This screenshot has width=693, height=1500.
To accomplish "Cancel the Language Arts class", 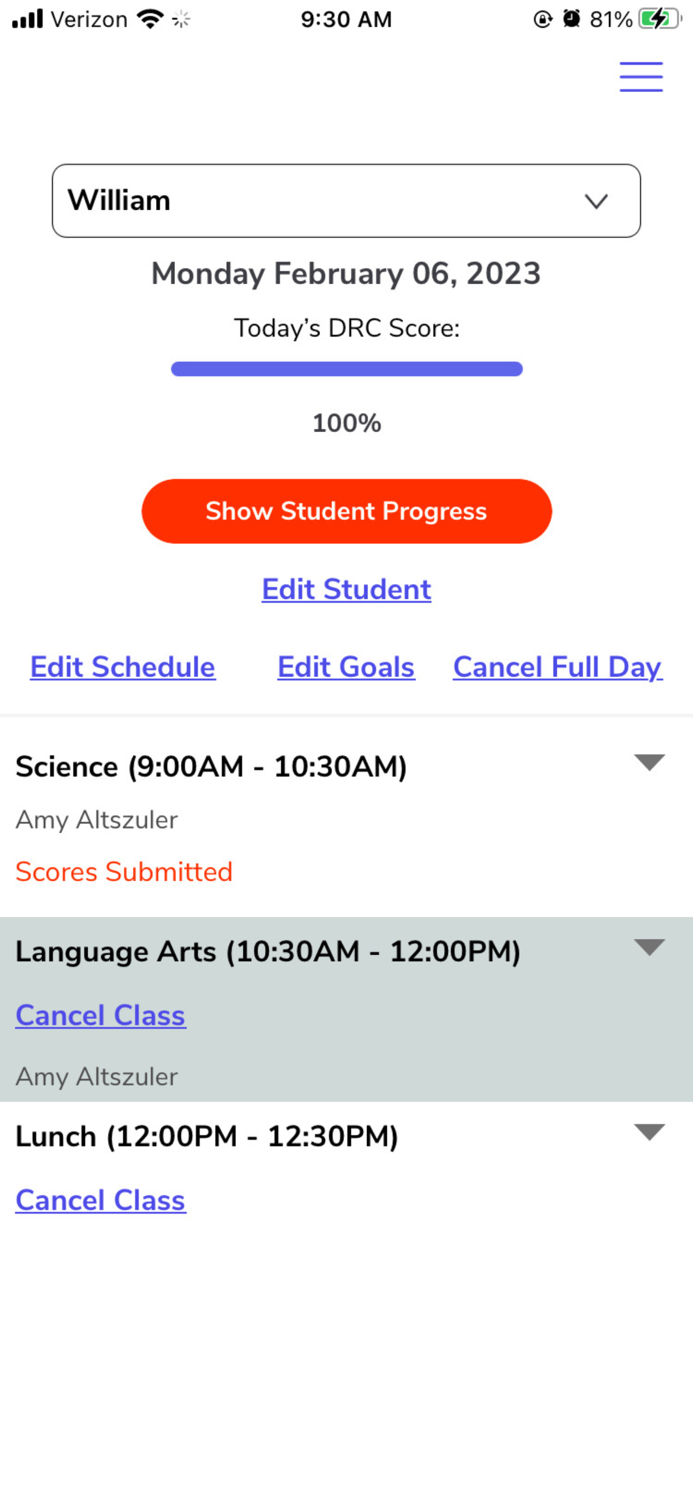I will [x=100, y=1015].
